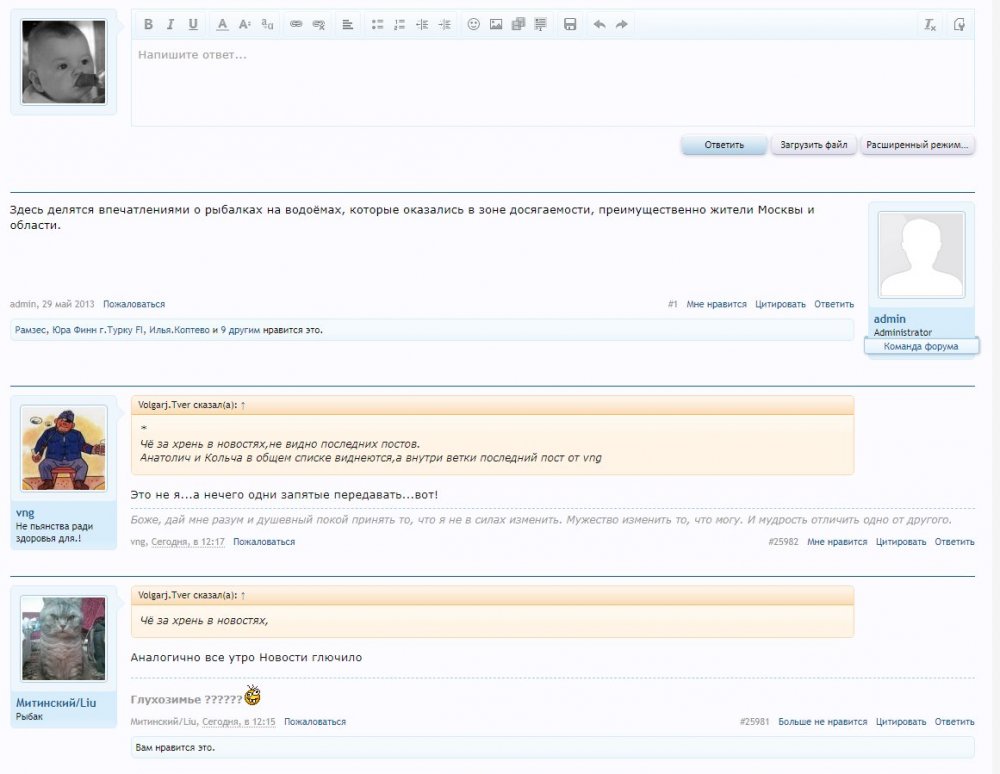This screenshot has width=1000, height=774.
Task: Click Цитировать on post #25982
Action: 901,542
